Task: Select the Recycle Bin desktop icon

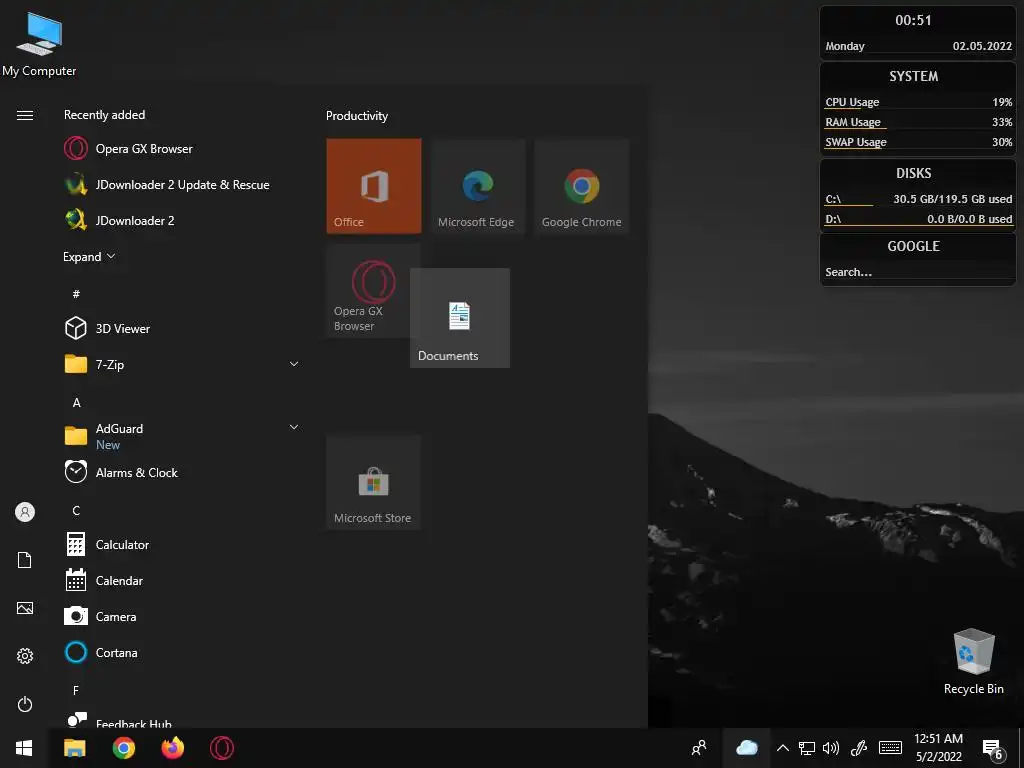Action: (973, 661)
